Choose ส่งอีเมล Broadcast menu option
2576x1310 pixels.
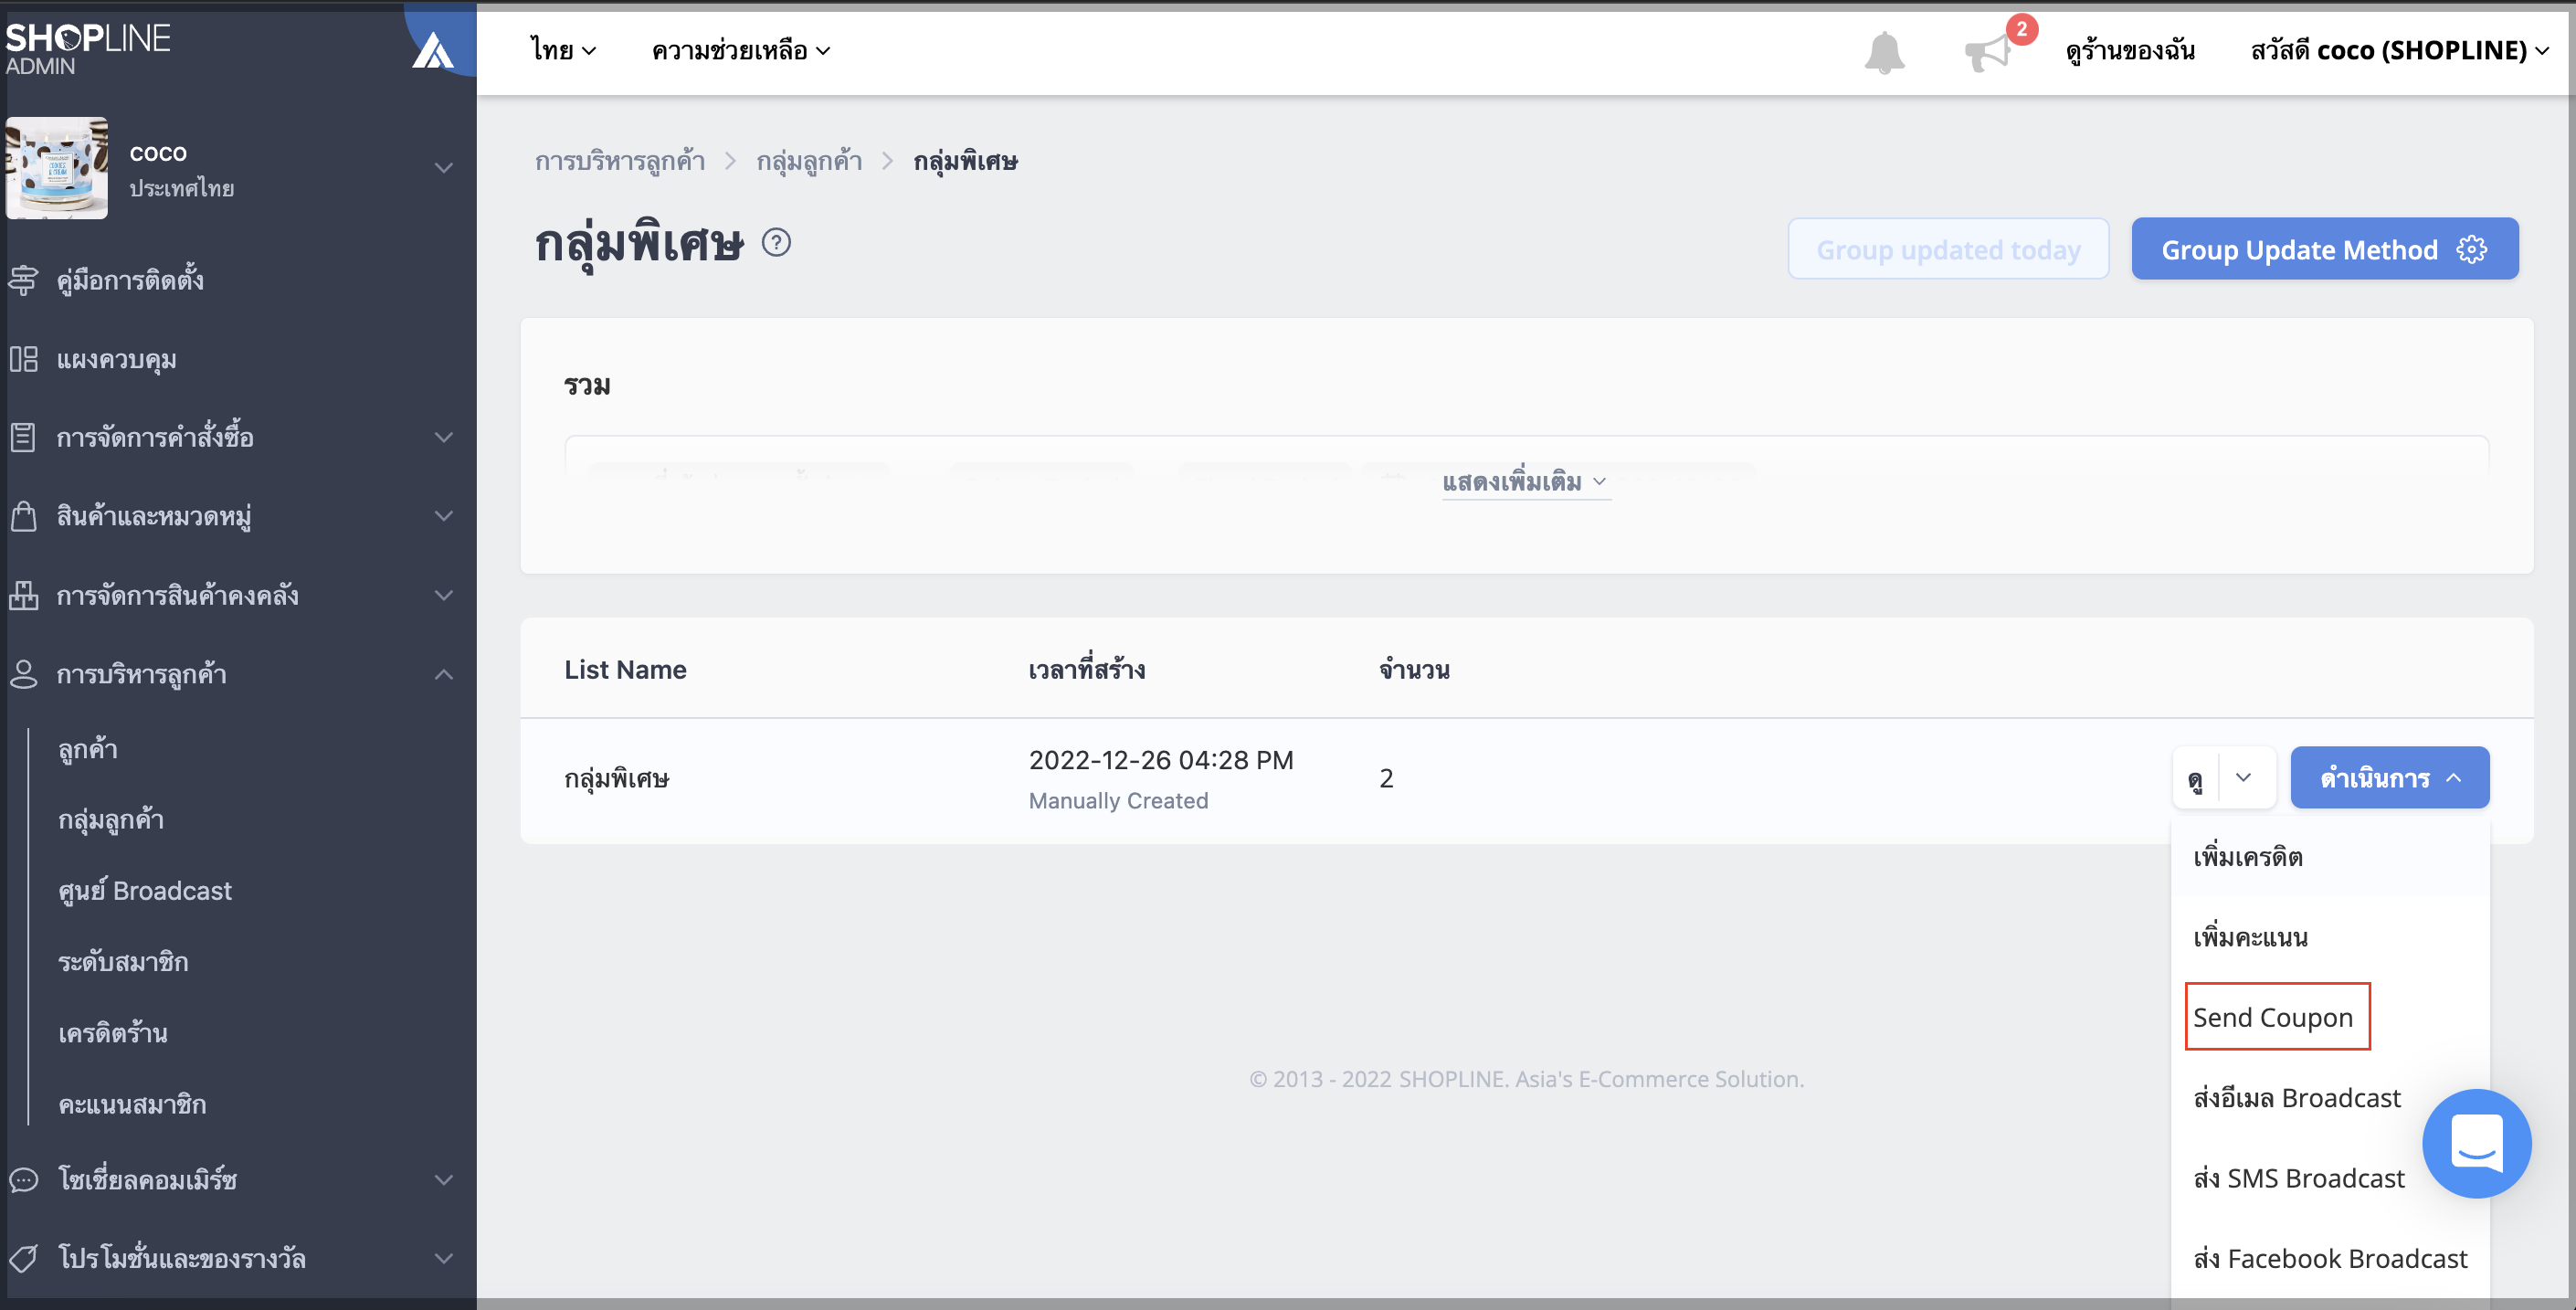[2297, 1098]
